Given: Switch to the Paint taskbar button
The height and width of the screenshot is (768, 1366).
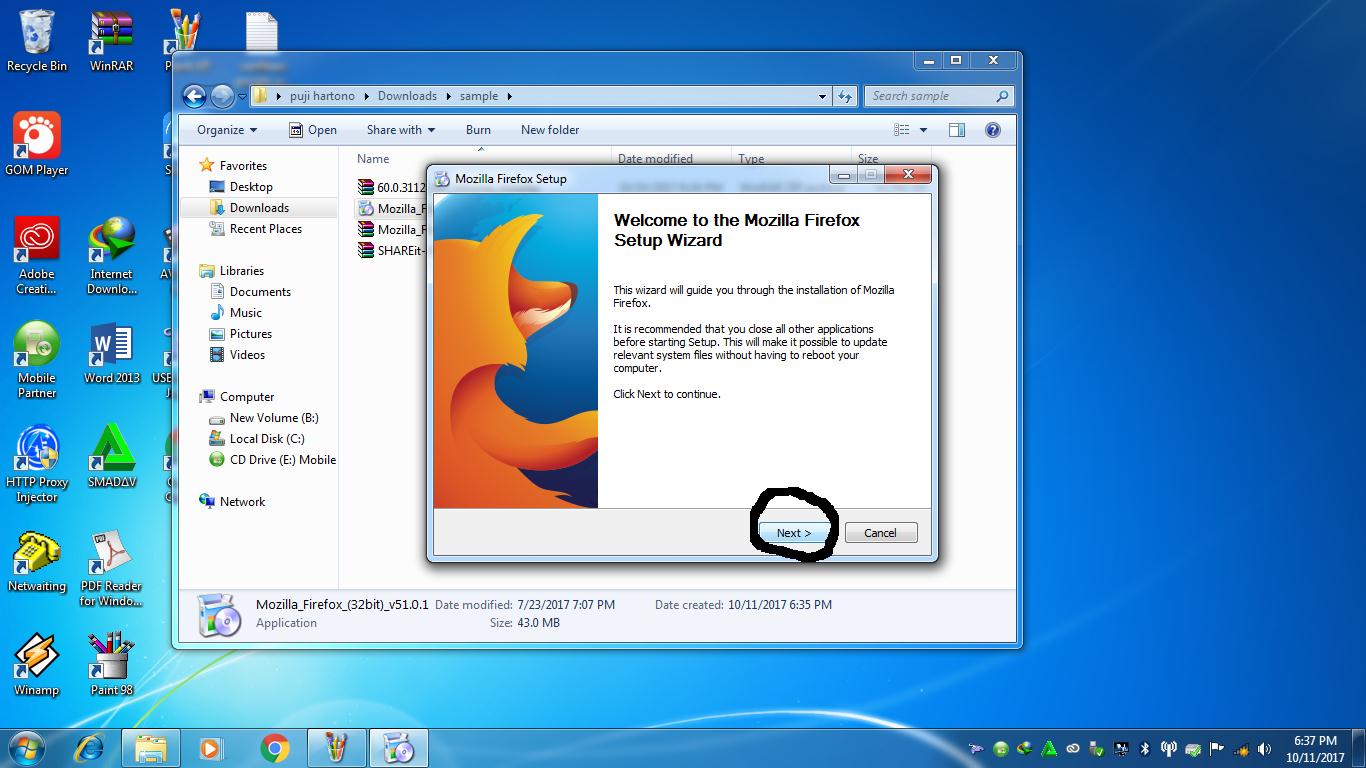Looking at the screenshot, I should click(x=337, y=747).
